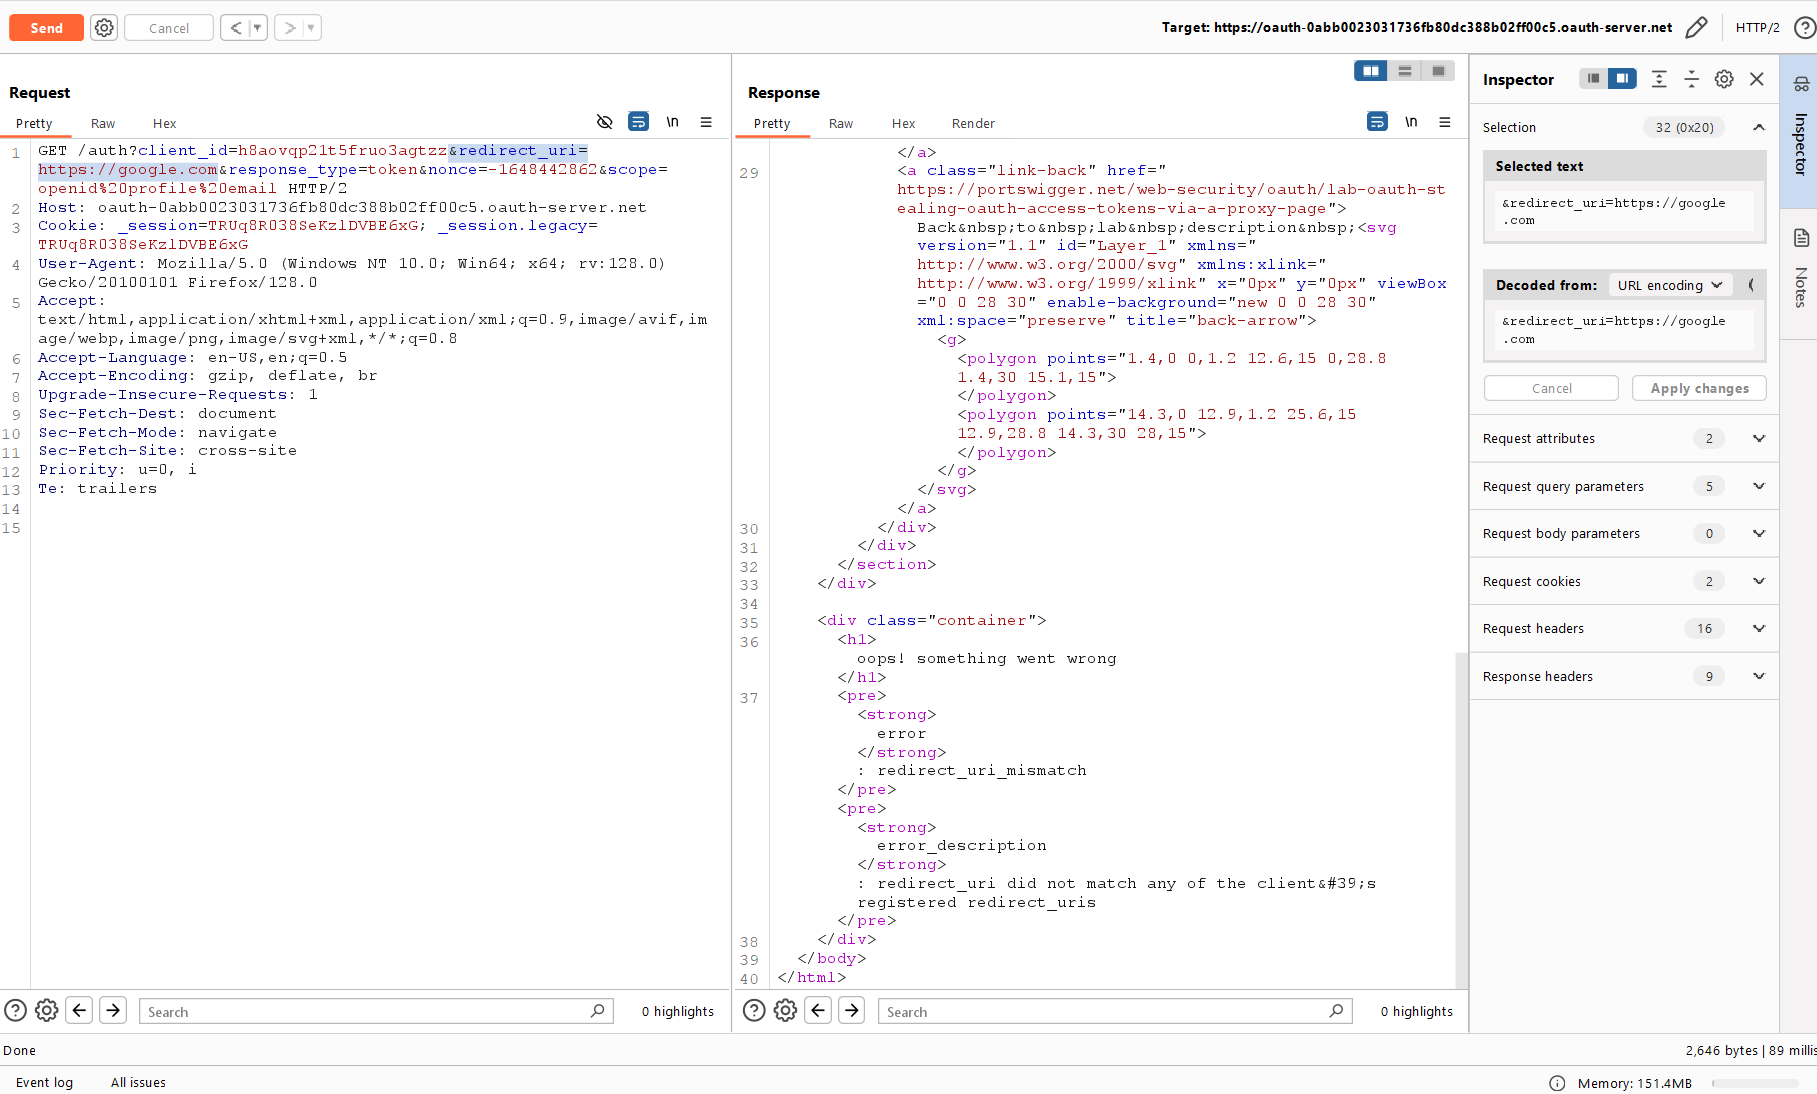1817x1094 pixels.
Task: Click the orange Send button
Action: point(46,28)
